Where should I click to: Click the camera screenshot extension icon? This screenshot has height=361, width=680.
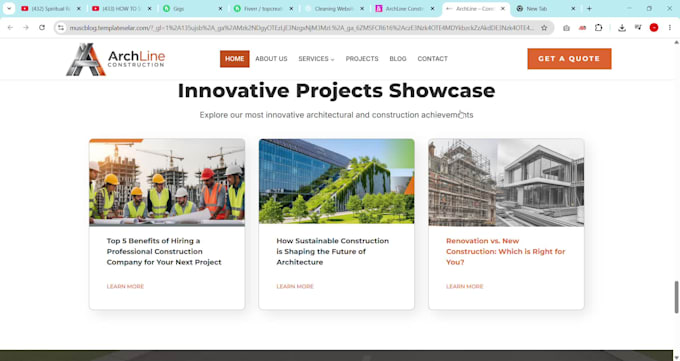pyautogui.click(x=566, y=28)
